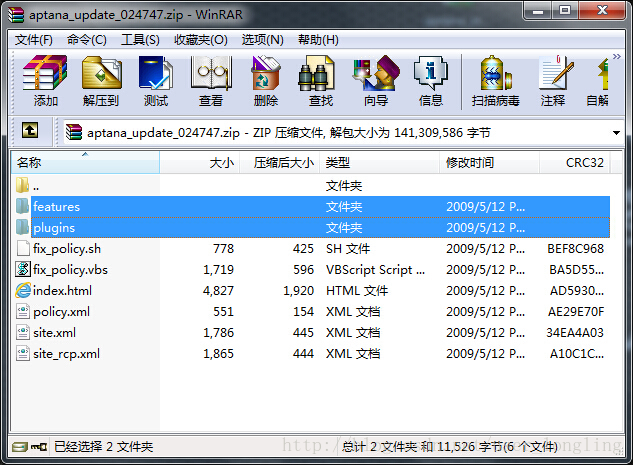Click the plugins folder icon

(23, 227)
